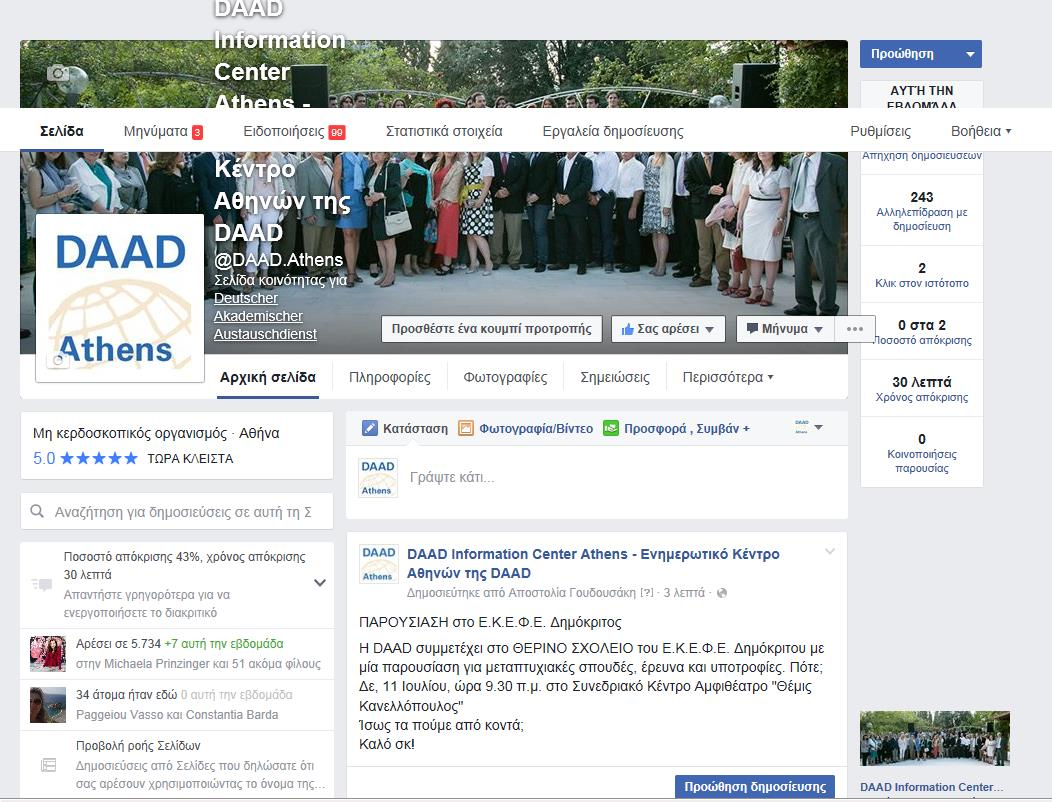This screenshot has height=802, width=1052.
Task: Open the Φωτογραφίες tab
Action: click(505, 377)
